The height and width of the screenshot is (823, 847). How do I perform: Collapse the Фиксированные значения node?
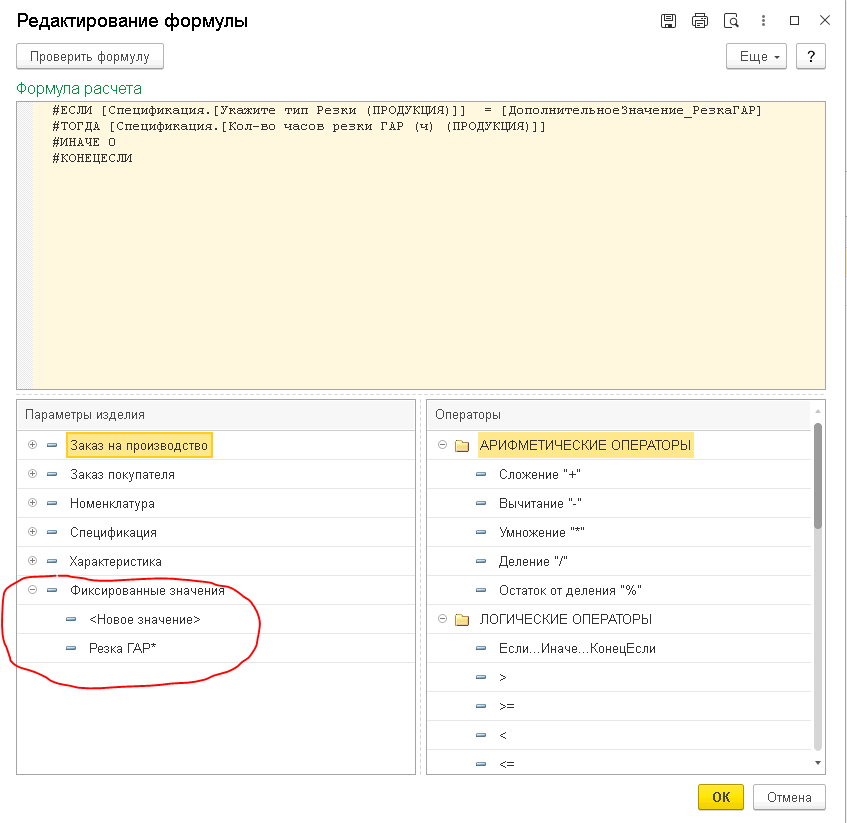pyautogui.click(x=33, y=591)
